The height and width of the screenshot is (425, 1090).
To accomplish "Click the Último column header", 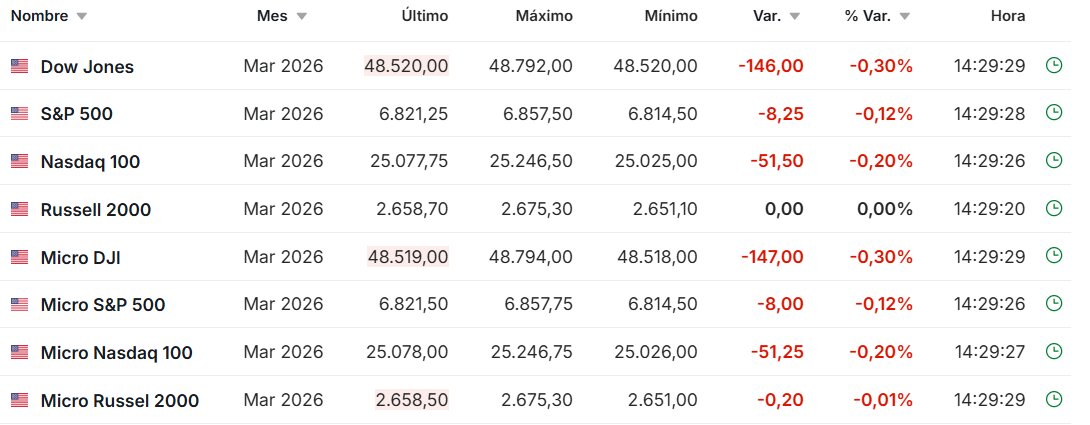I will pyautogui.click(x=424, y=17).
